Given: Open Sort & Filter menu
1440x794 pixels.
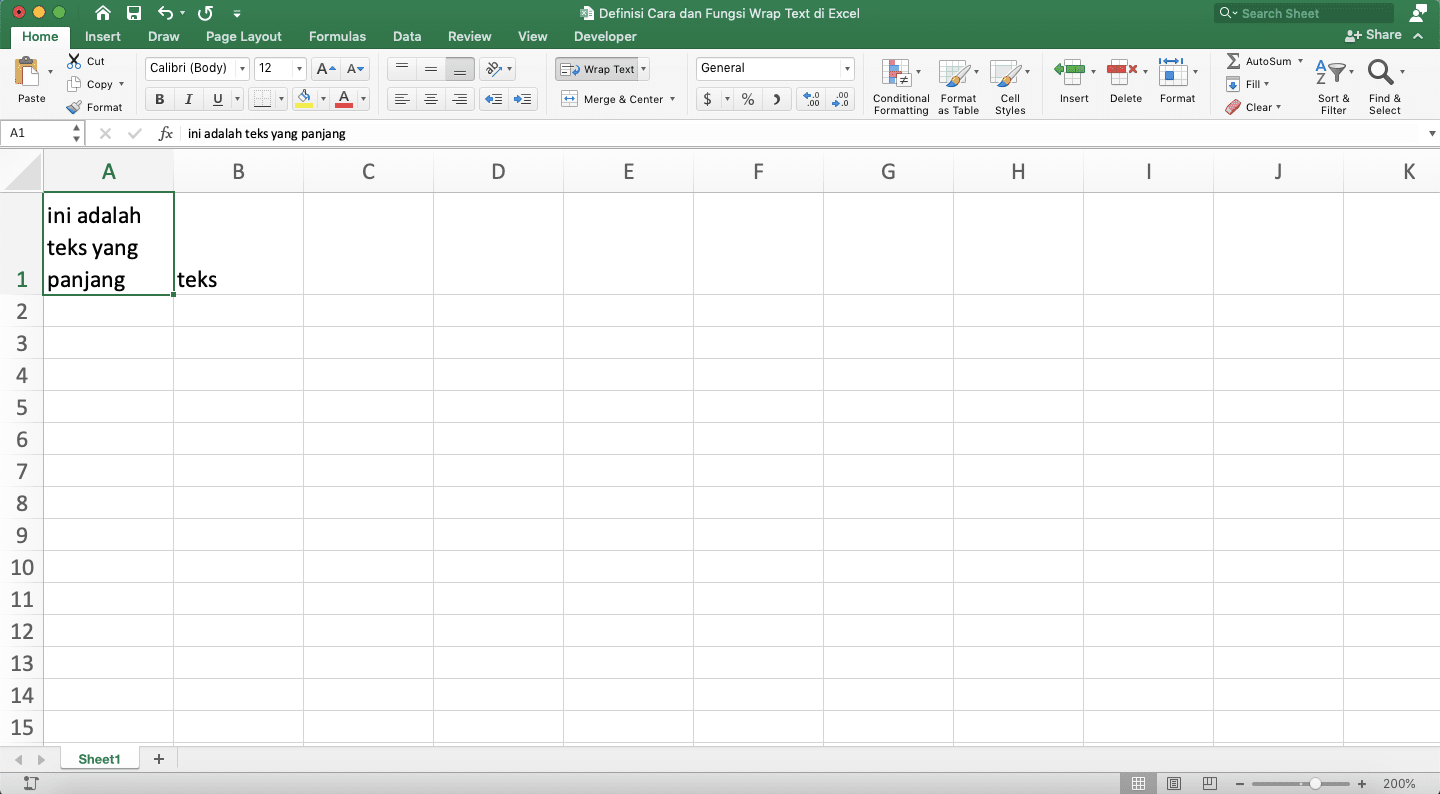Looking at the screenshot, I should pos(1334,87).
